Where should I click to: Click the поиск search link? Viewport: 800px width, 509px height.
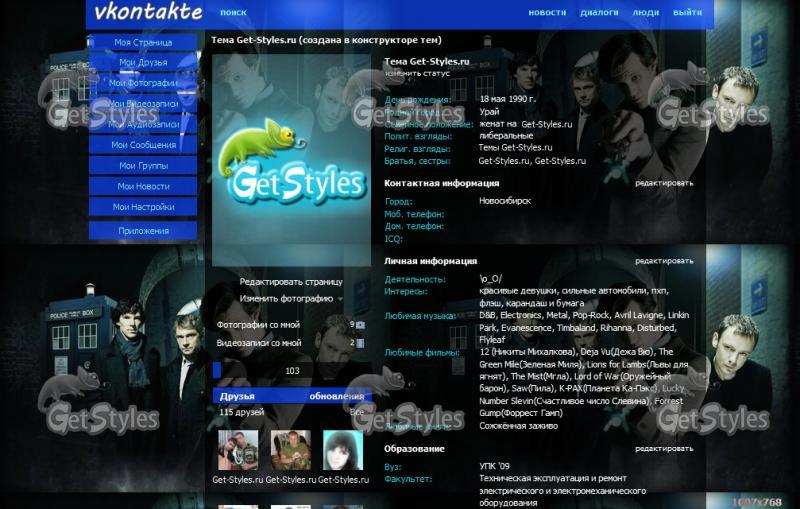[233, 13]
